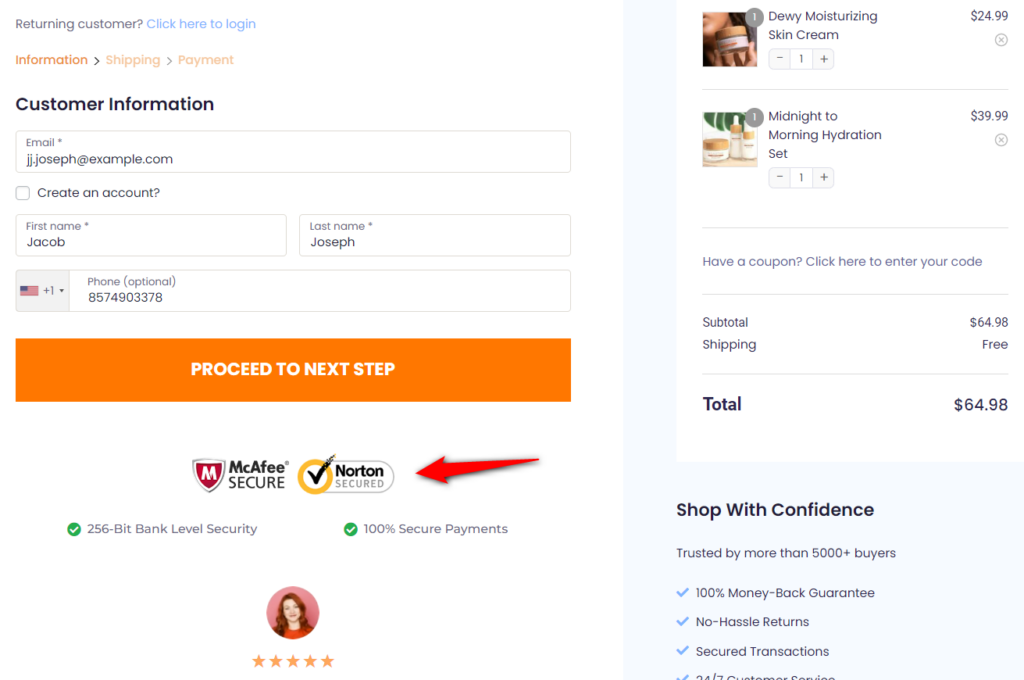Click the reviewer avatar photo

click(x=292, y=612)
